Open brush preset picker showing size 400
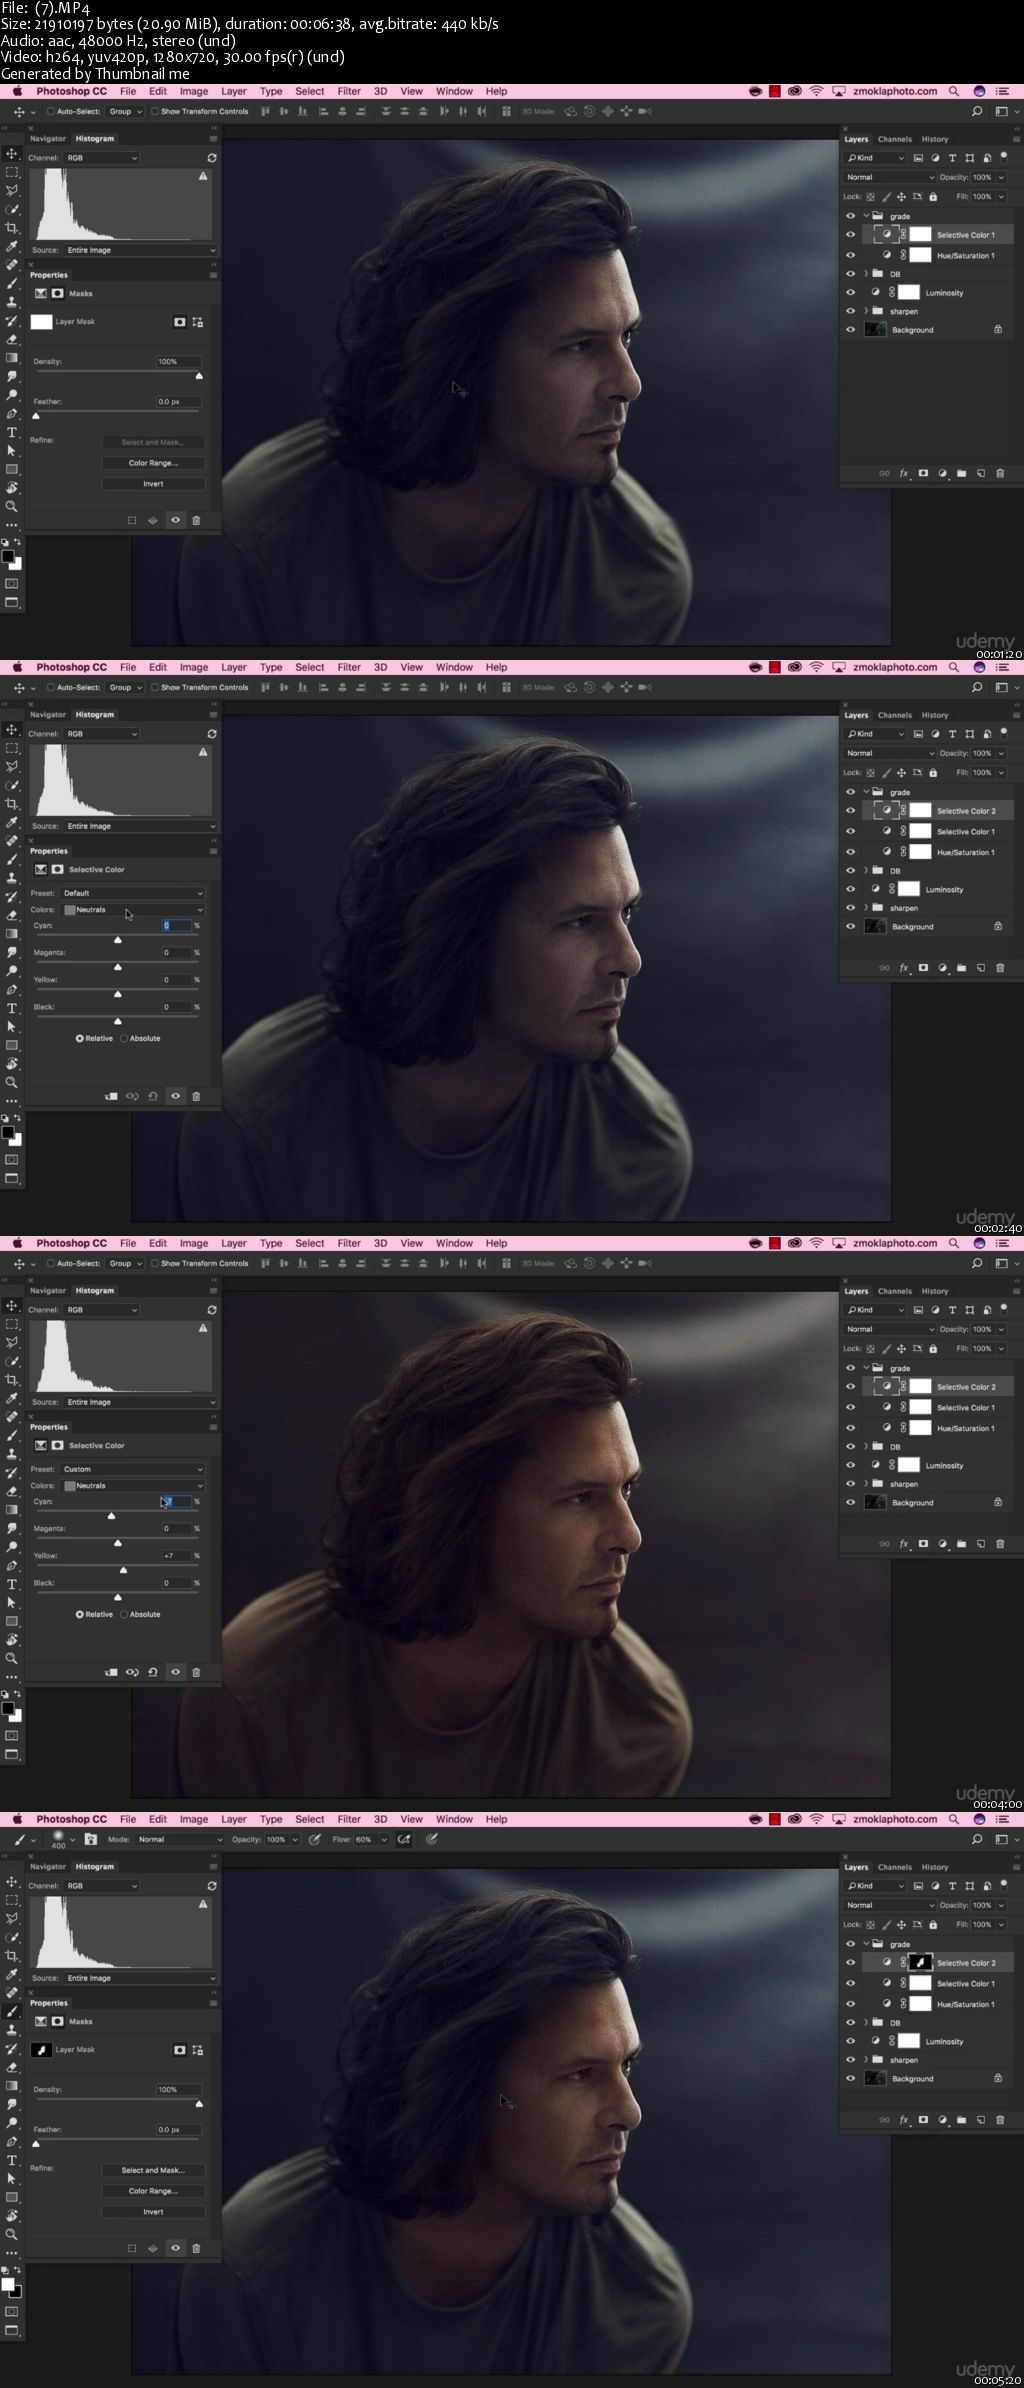This screenshot has height=2388, width=1024. coord(60,1839)
